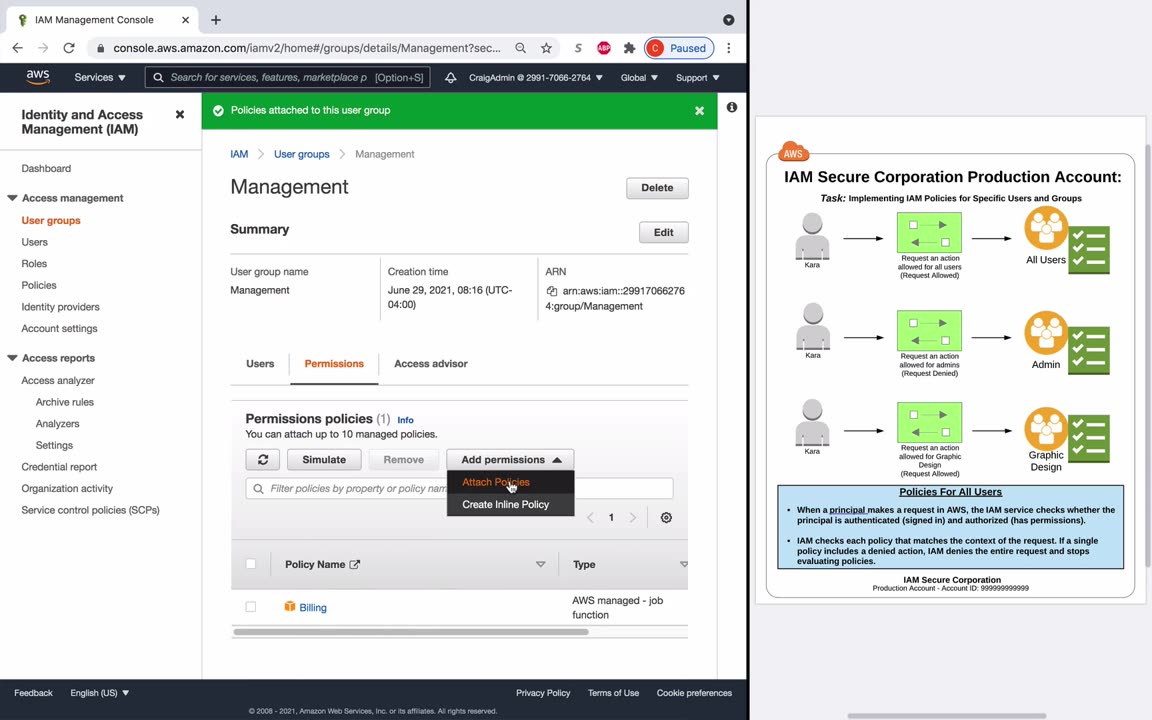1152x720 pixels.
Task: Click the horizontal table scrollbar
Action: [x=411, y=632]
